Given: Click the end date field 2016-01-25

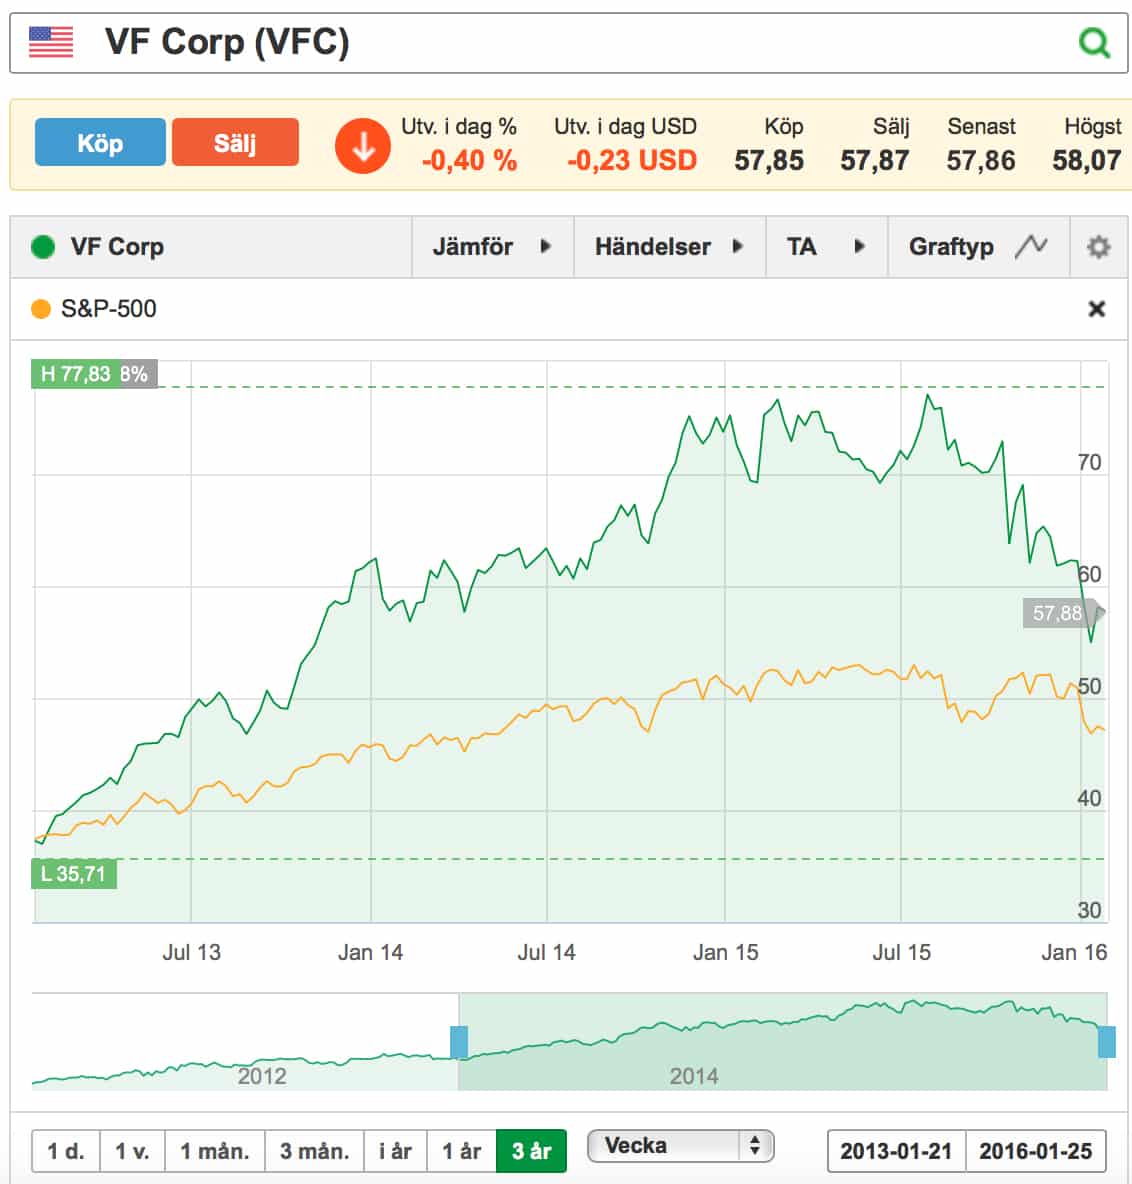Looking at the screenshot, I should point(1035,1151).
